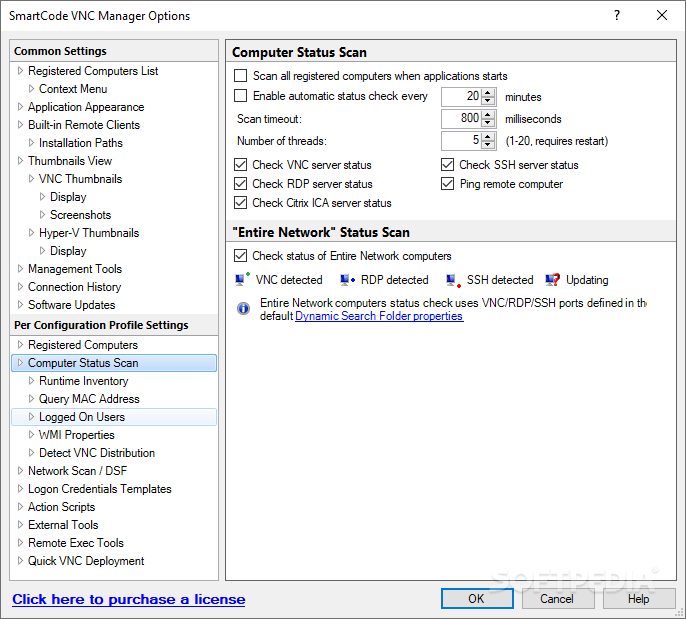Enable Scan all registered computers at start
686x619 pixels.
pyautogui.click(x=240, y=76)
